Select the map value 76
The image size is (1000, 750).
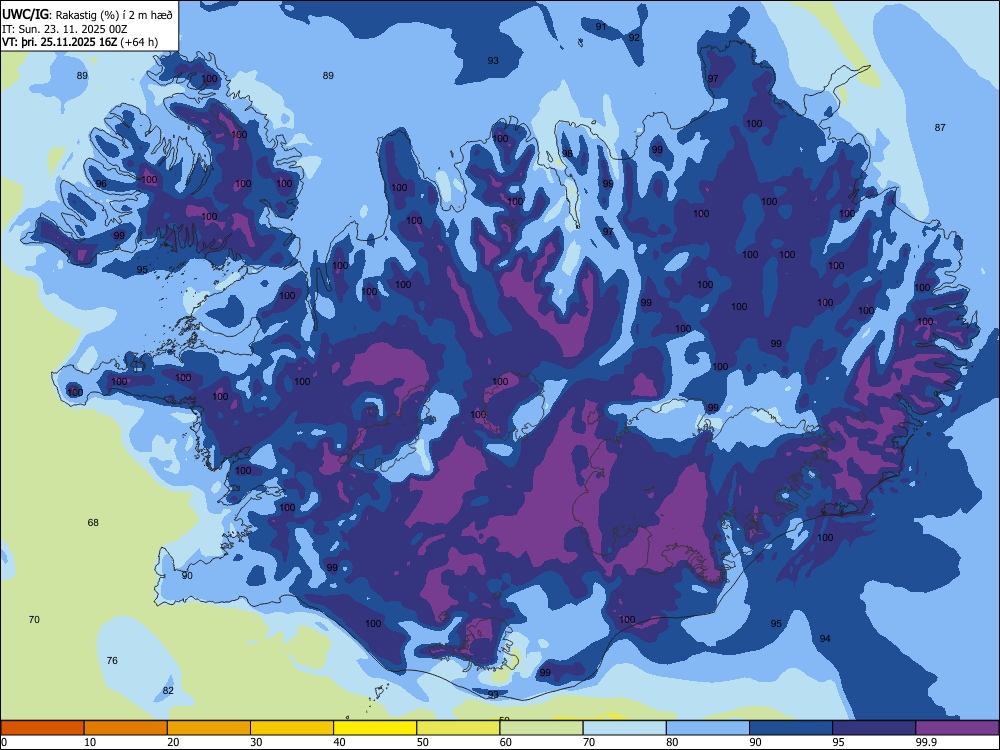coord(112,661)
